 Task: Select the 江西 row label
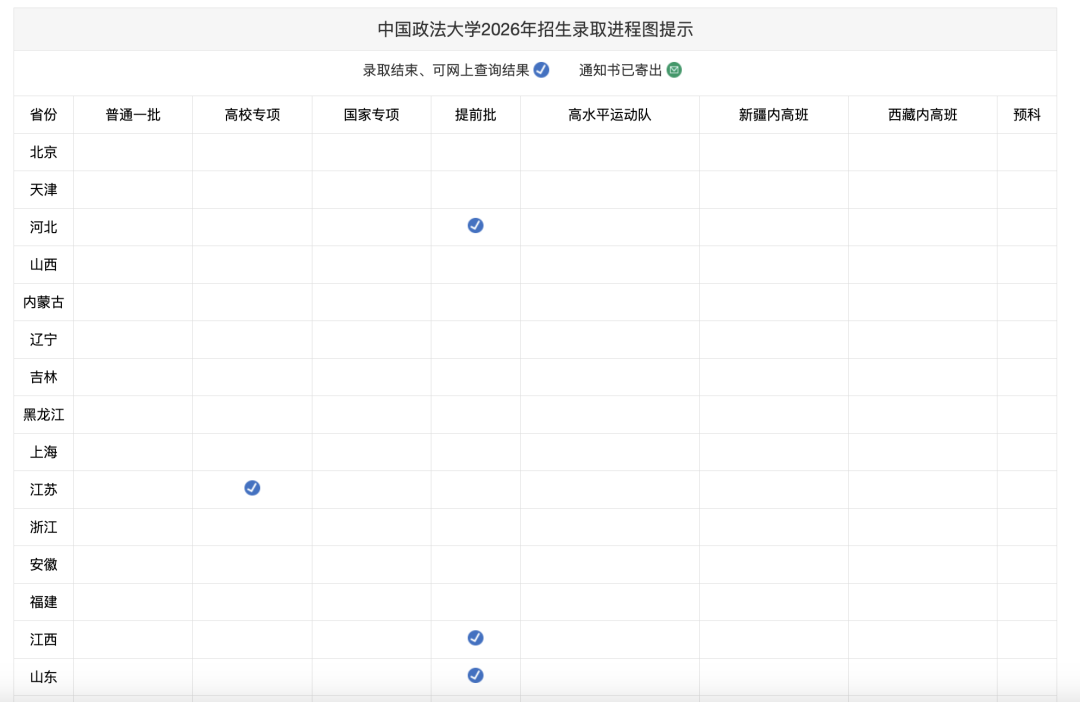coord(43,639)
